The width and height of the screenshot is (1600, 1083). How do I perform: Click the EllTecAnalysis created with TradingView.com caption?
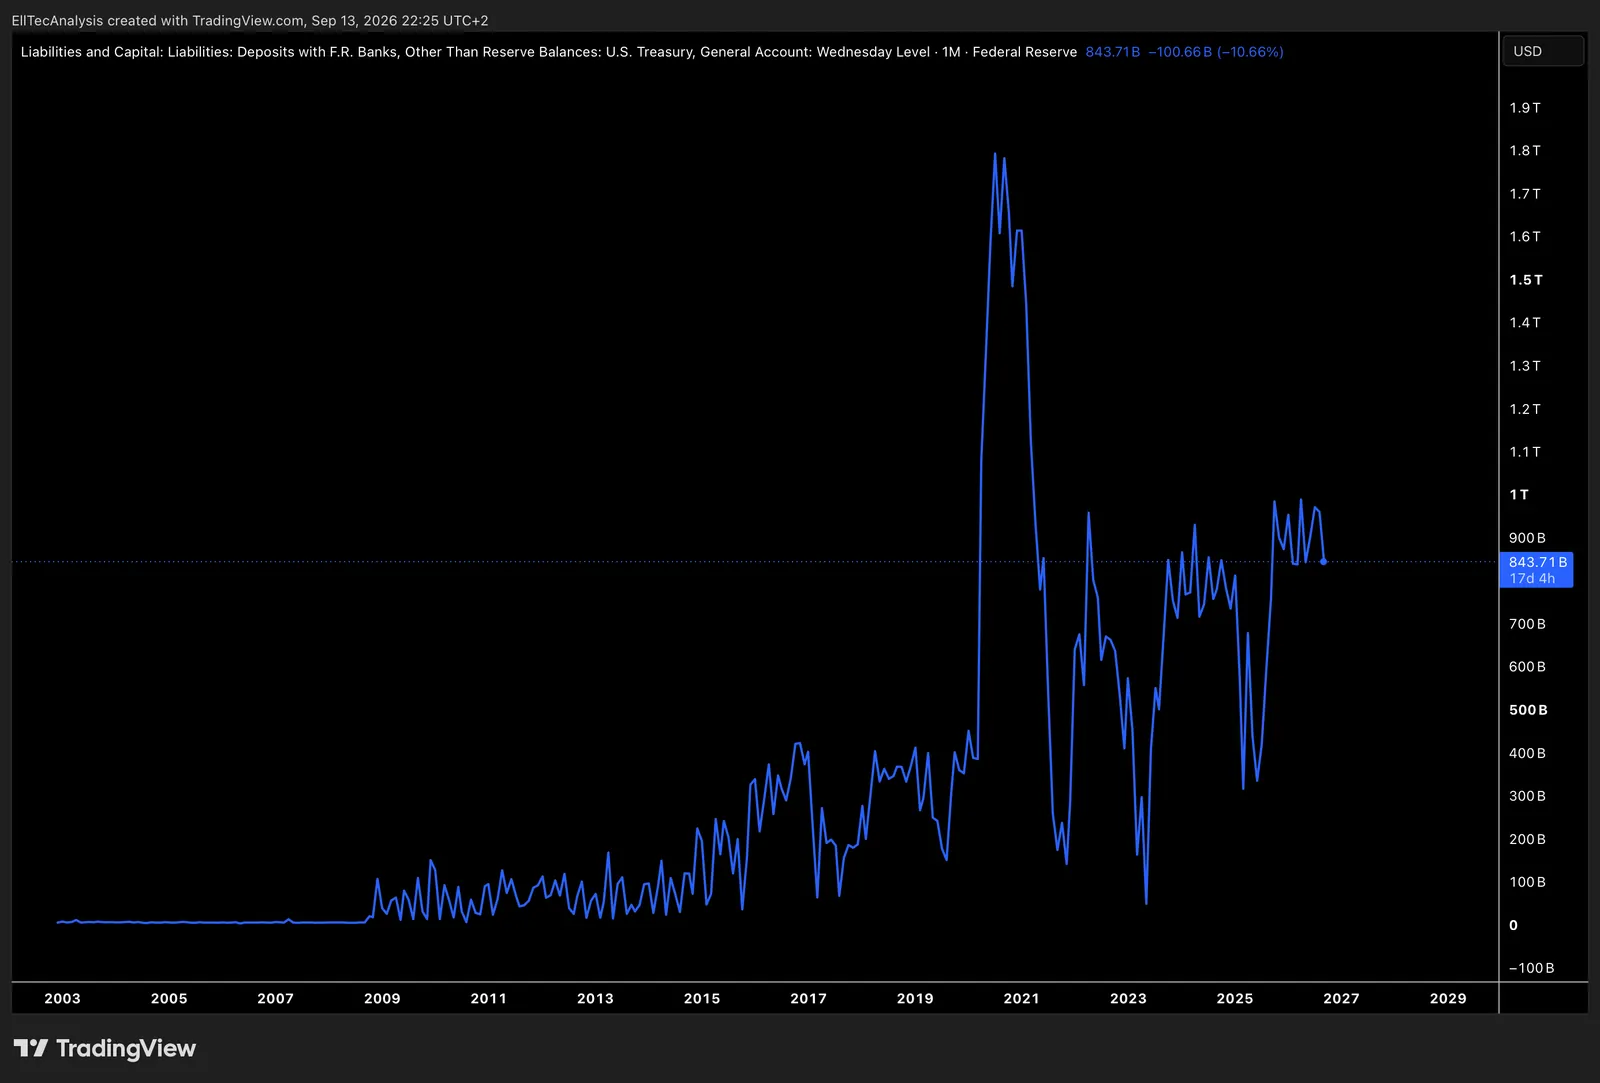point(250,20)
